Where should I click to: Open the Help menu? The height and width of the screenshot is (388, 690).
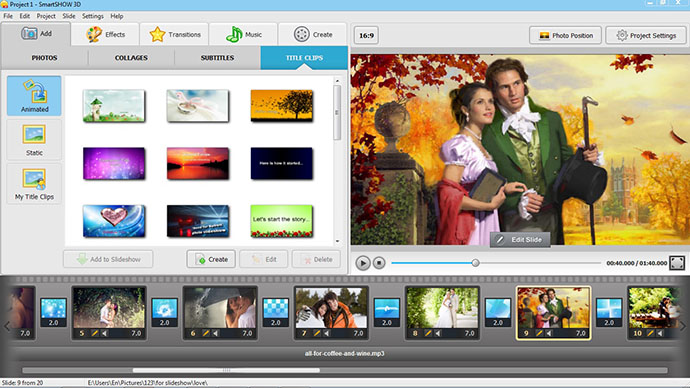[x=117, y=16]
